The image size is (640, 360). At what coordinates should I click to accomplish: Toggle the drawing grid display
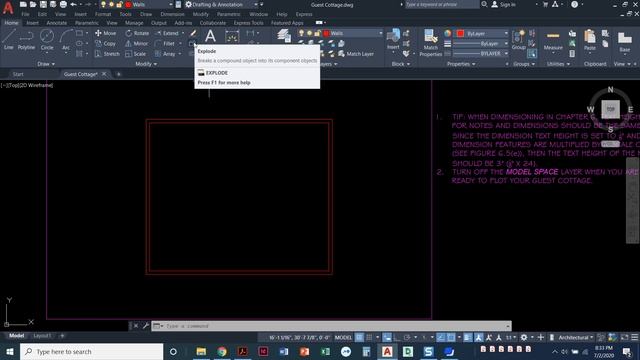[360, 337]
